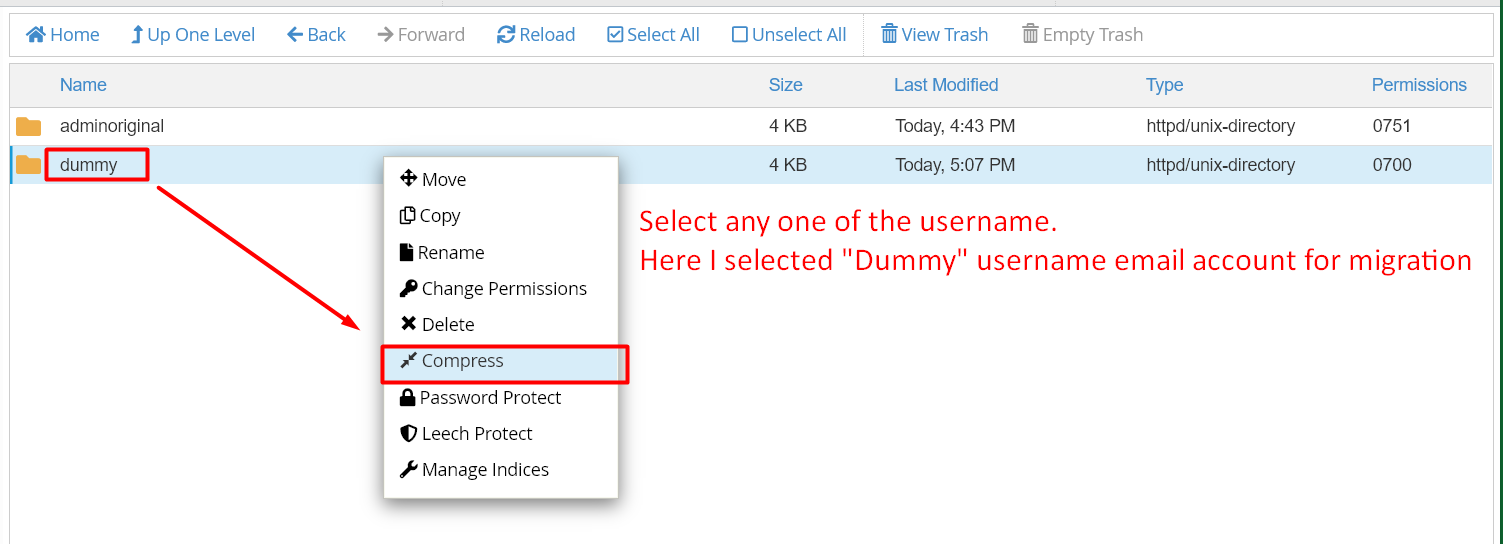Select All files text button
The width and height of the screenshot is (1503, 544).
pyautogui.click(x=664, y=35)
